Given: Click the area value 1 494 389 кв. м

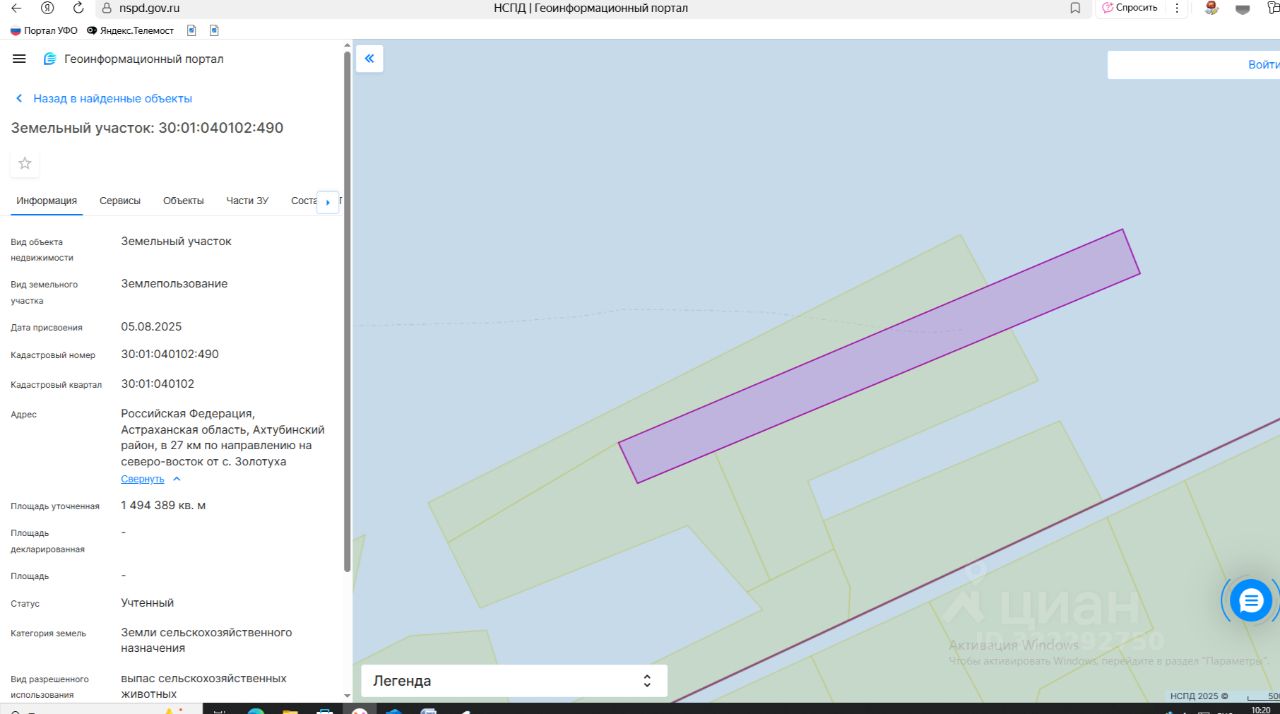Looking at the screenshot, I should pos(163,506).
